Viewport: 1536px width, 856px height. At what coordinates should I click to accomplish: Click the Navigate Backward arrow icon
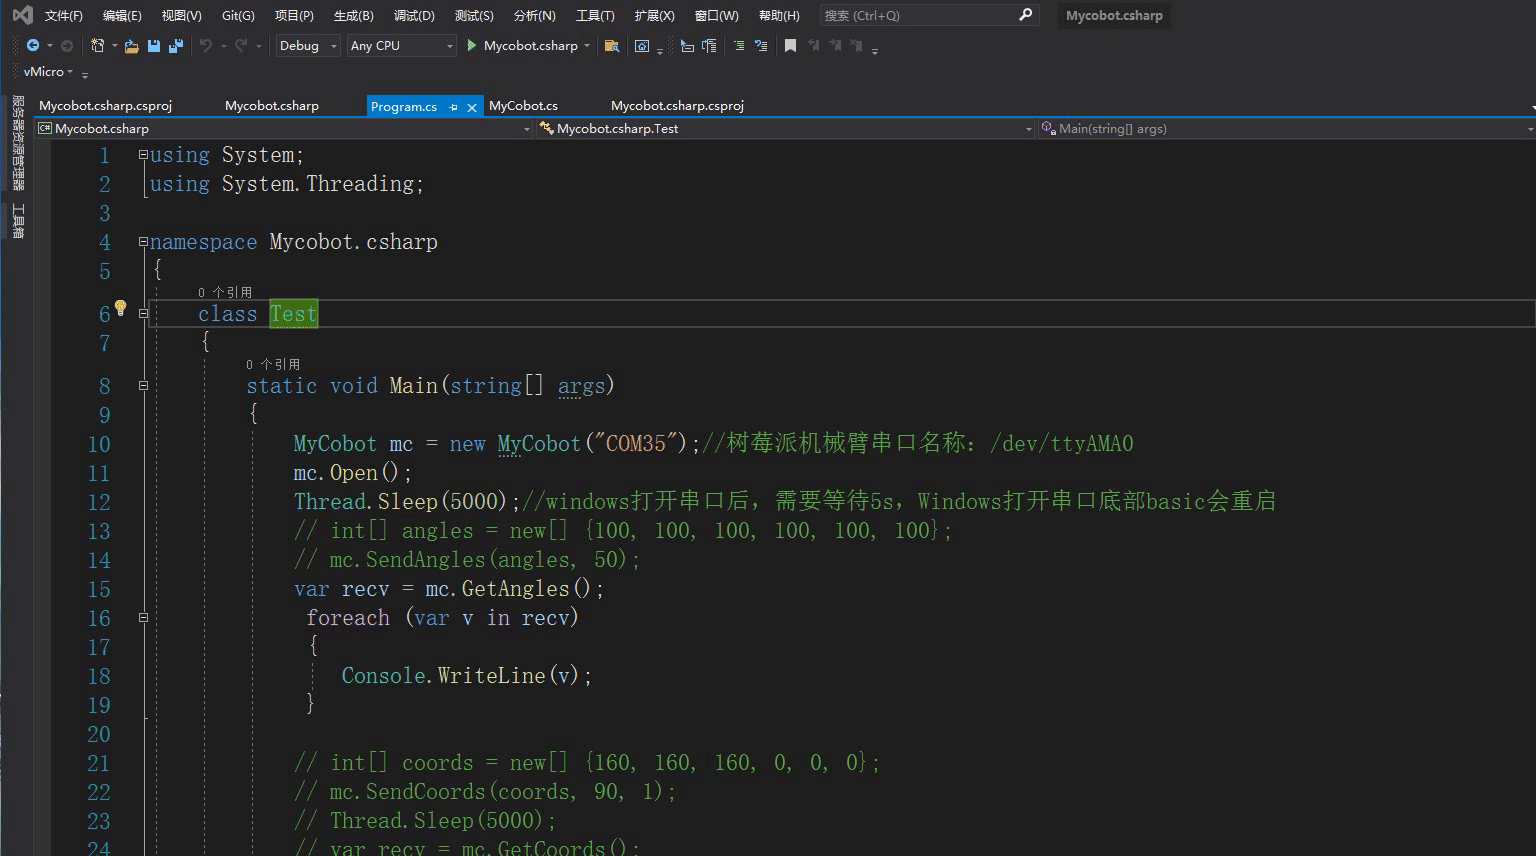[32, 46]
